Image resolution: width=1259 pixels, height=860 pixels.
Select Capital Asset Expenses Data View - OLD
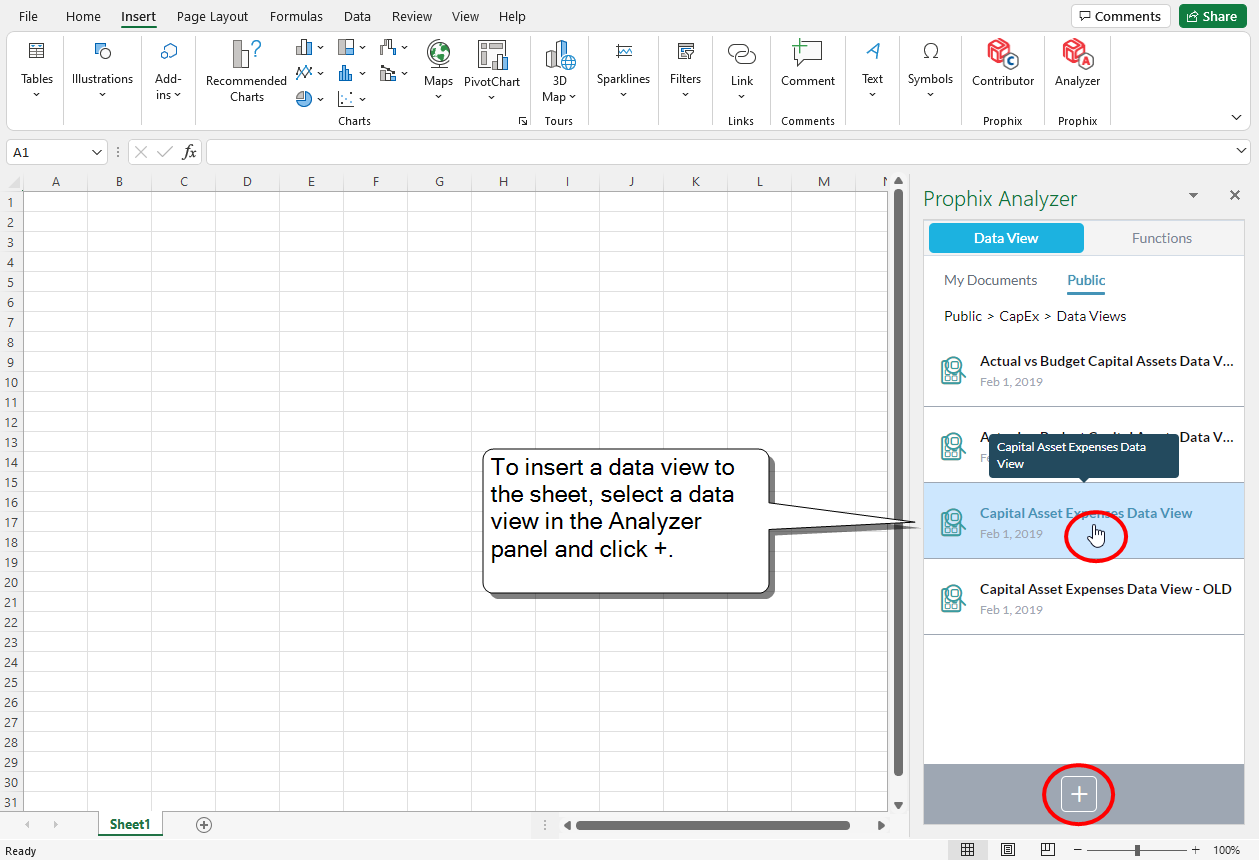(x=1083, y=597)
